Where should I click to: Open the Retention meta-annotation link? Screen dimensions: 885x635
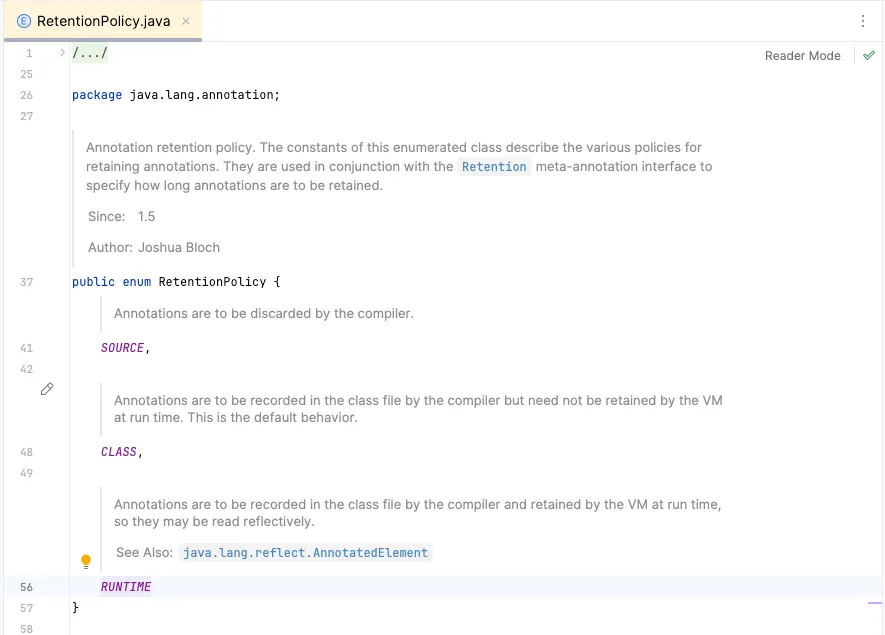494,167
